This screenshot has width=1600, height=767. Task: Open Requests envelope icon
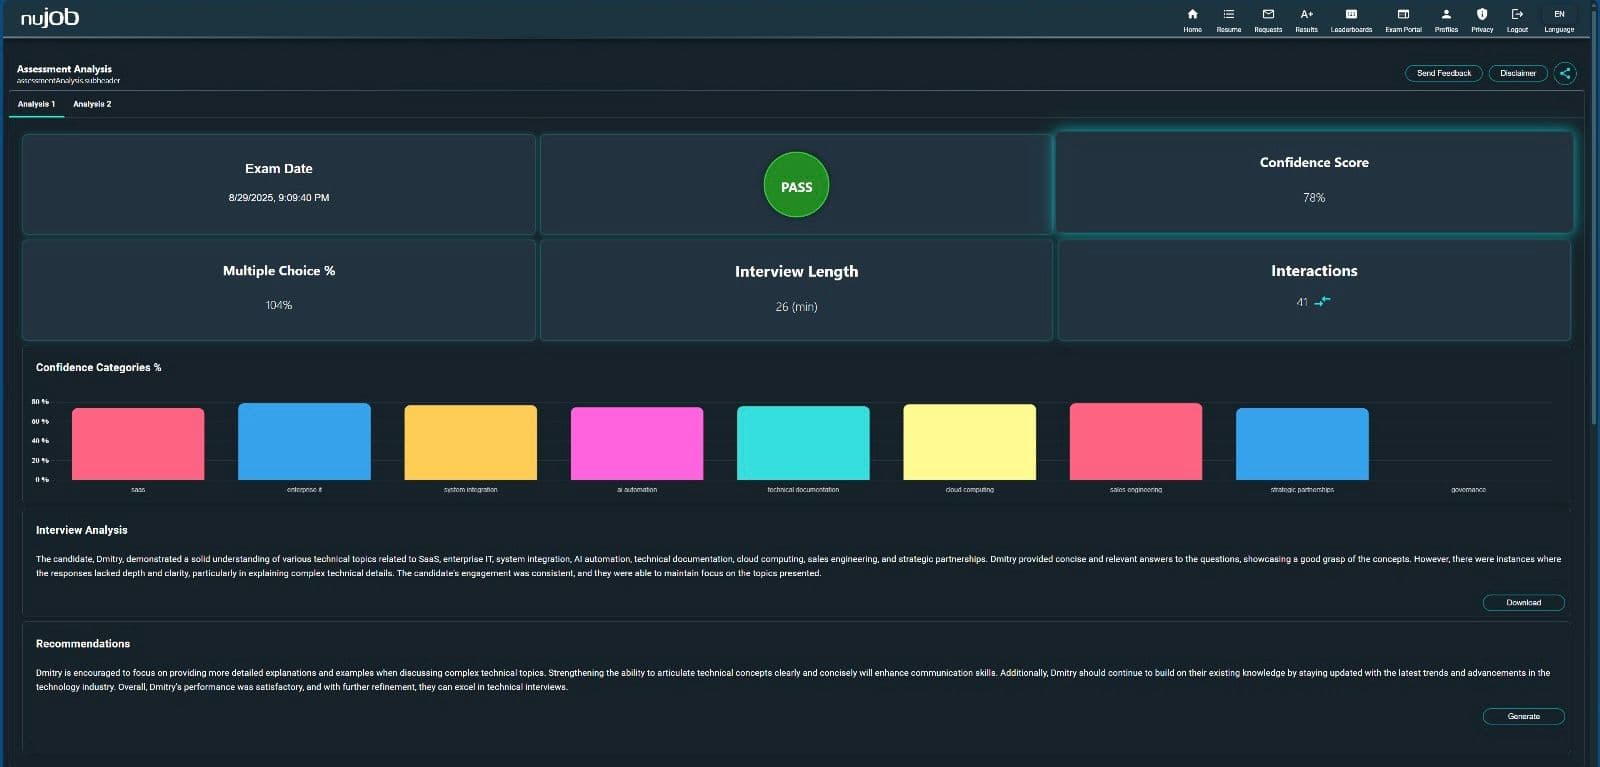pyautogui.click(x=1268, y=15)
